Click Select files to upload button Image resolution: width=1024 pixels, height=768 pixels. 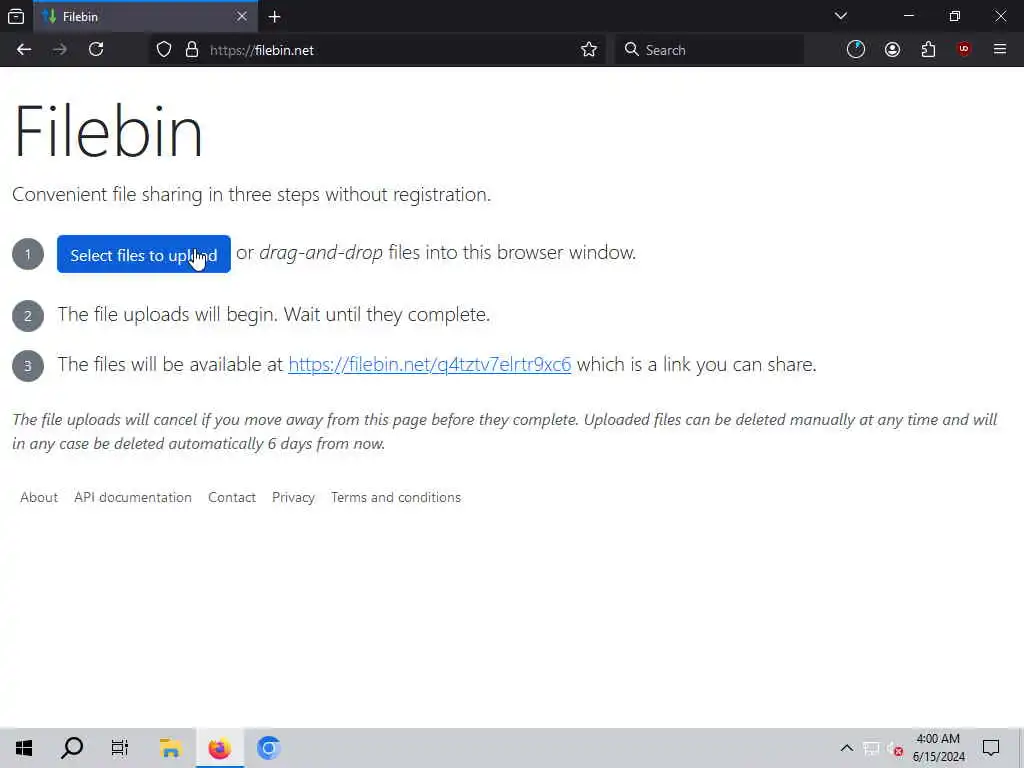tap(144, 254)
